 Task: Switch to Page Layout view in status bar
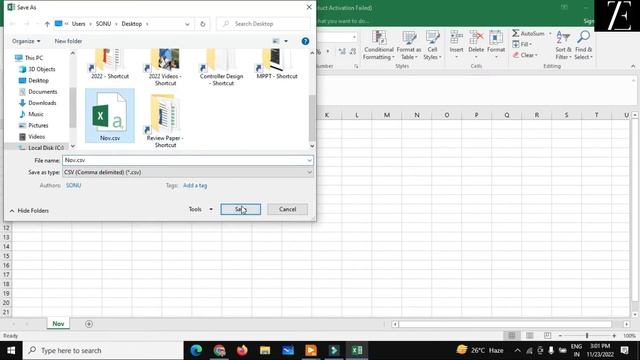(x=529, y=336)
